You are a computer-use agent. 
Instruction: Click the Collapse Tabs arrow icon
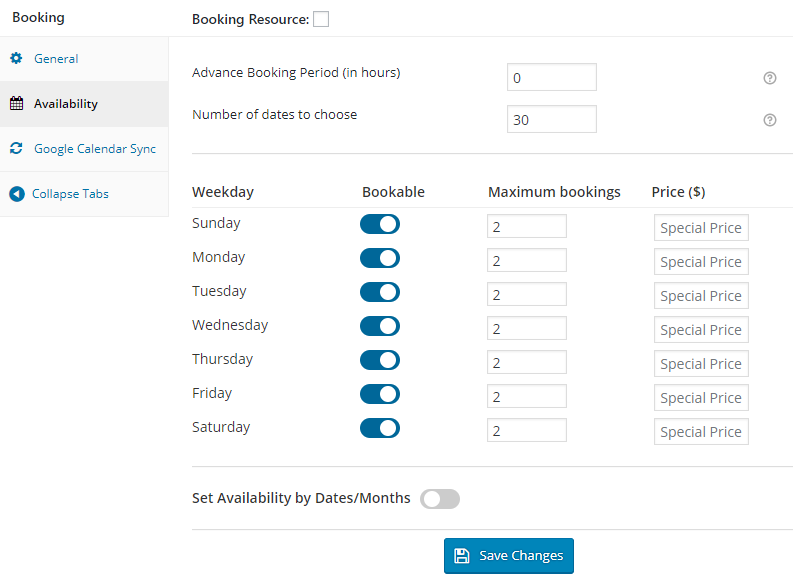tap(16, 194)
